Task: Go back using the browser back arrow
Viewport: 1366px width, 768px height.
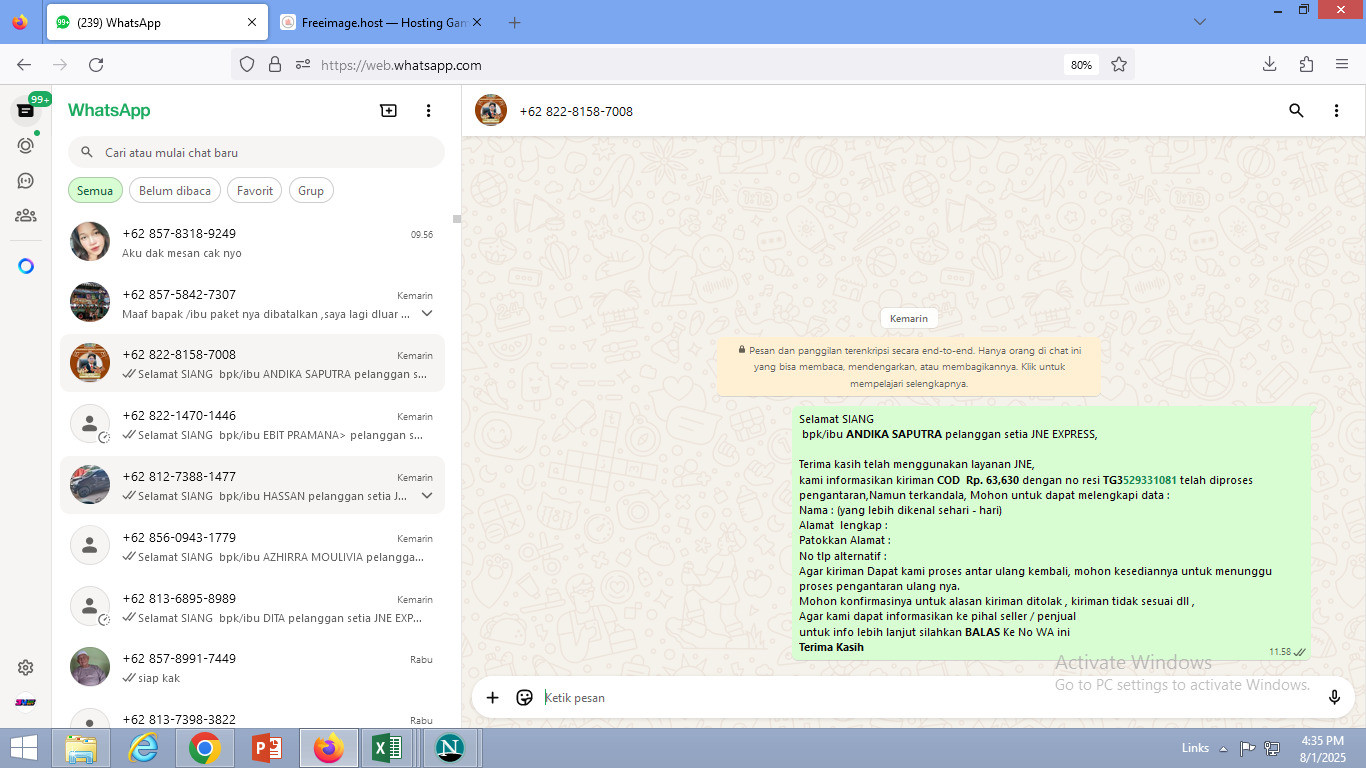Action: [24, 65]
